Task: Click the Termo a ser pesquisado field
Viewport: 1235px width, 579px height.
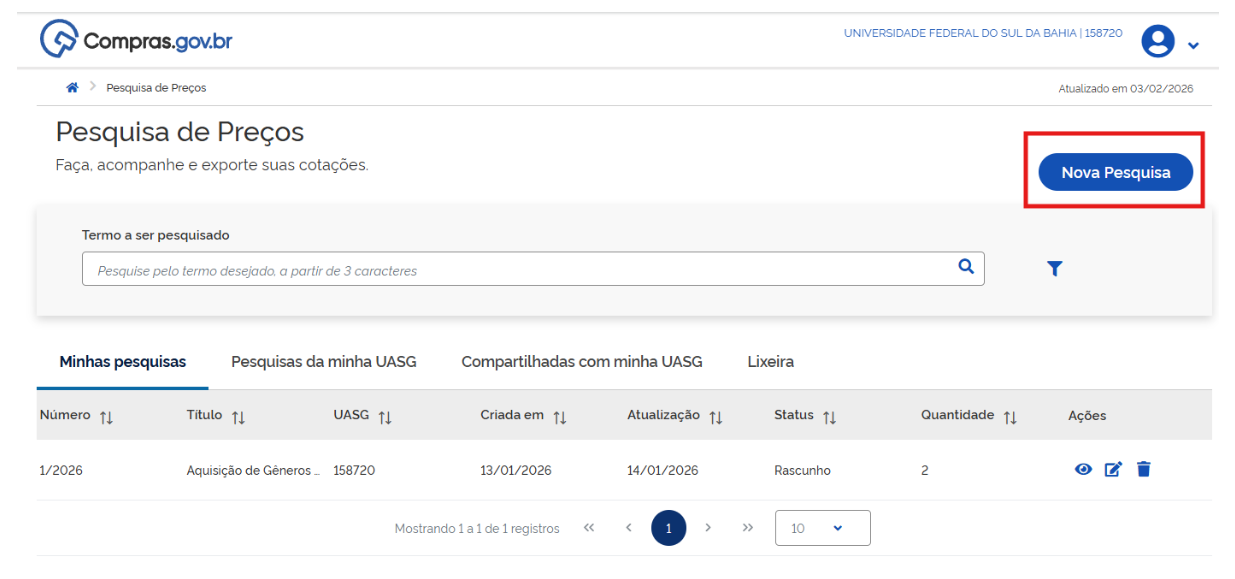Action: tap(520, 270)
